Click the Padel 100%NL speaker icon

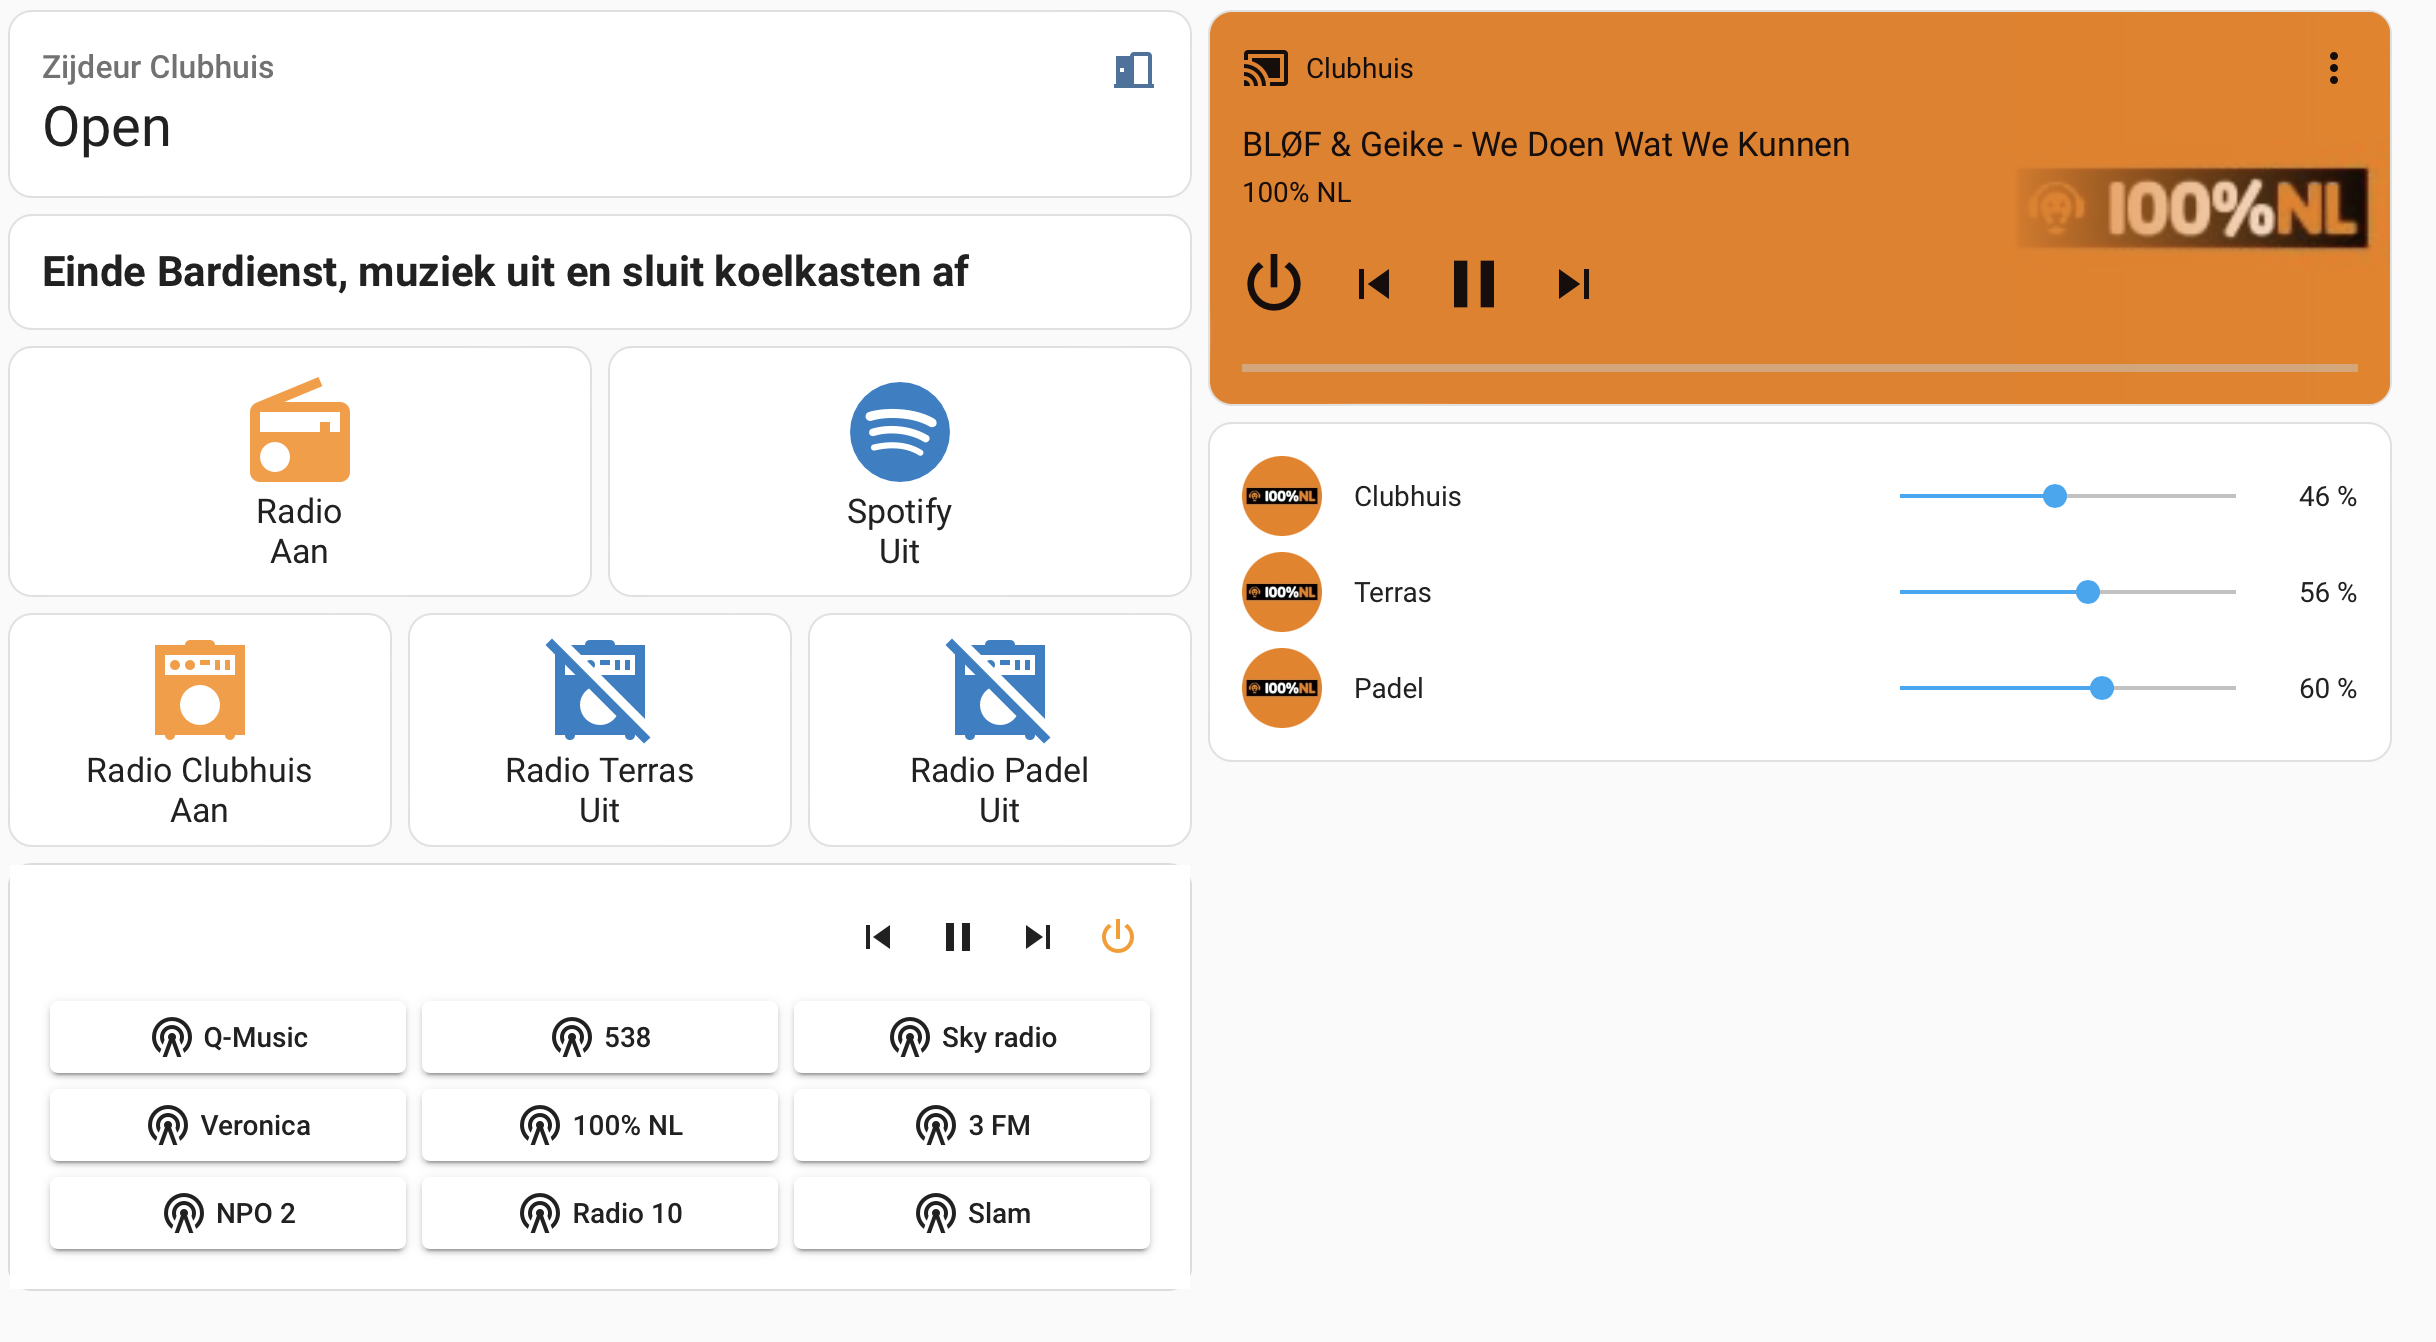point(1281,688)
